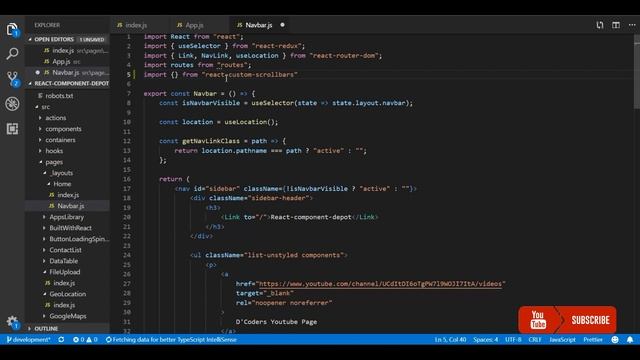The image size is (640, 360).
Task: Open the Manage gear menu
Action: pyautogui.click(x=12, y=322)
